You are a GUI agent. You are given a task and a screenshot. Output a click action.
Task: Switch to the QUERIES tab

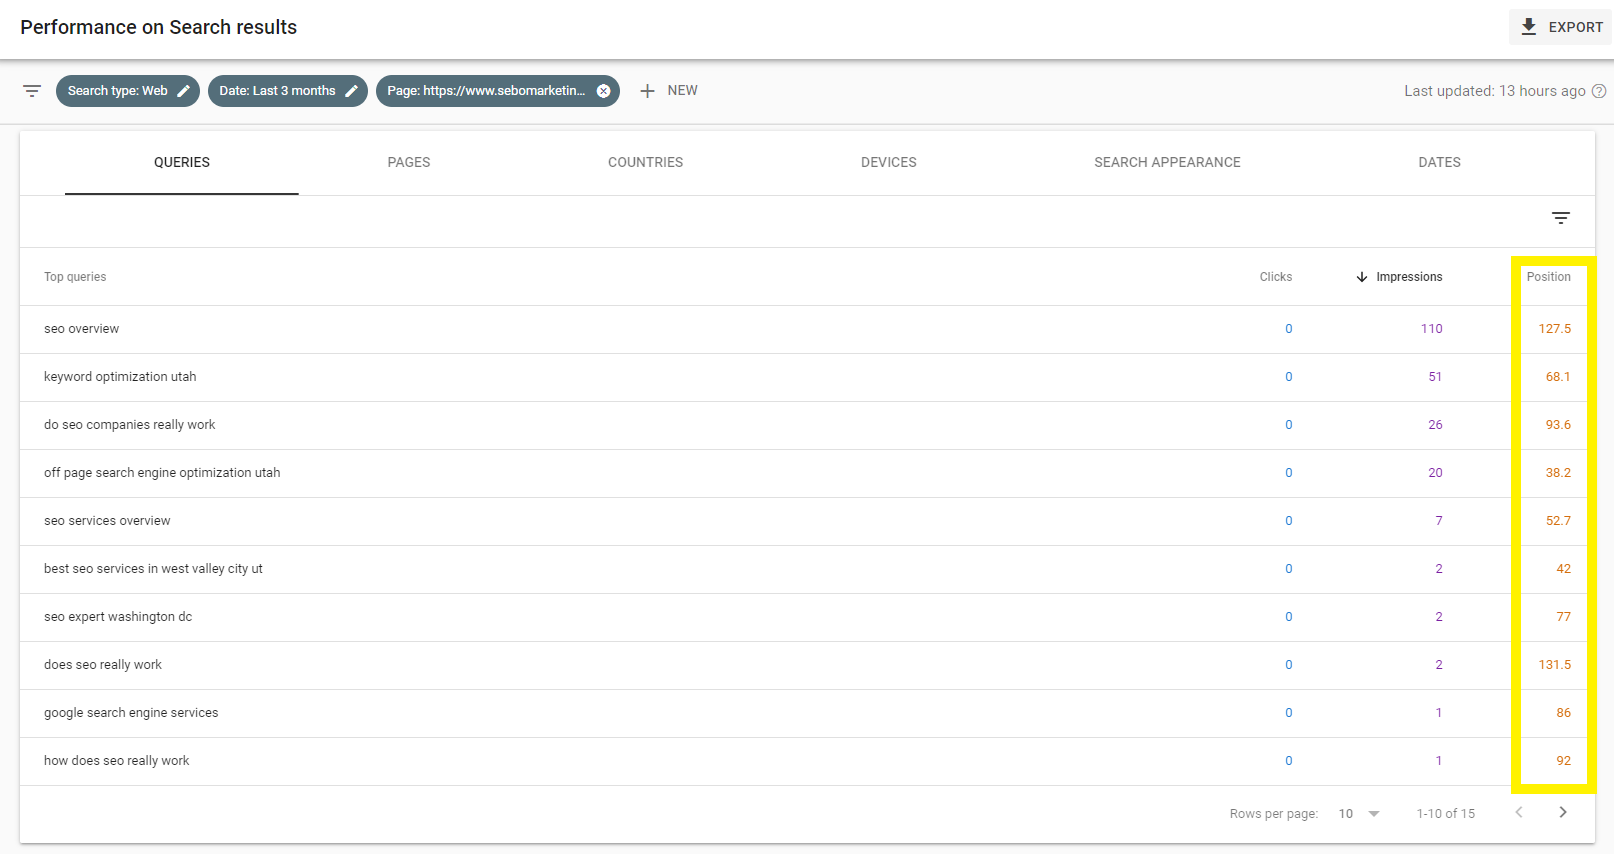coord(182,162)
